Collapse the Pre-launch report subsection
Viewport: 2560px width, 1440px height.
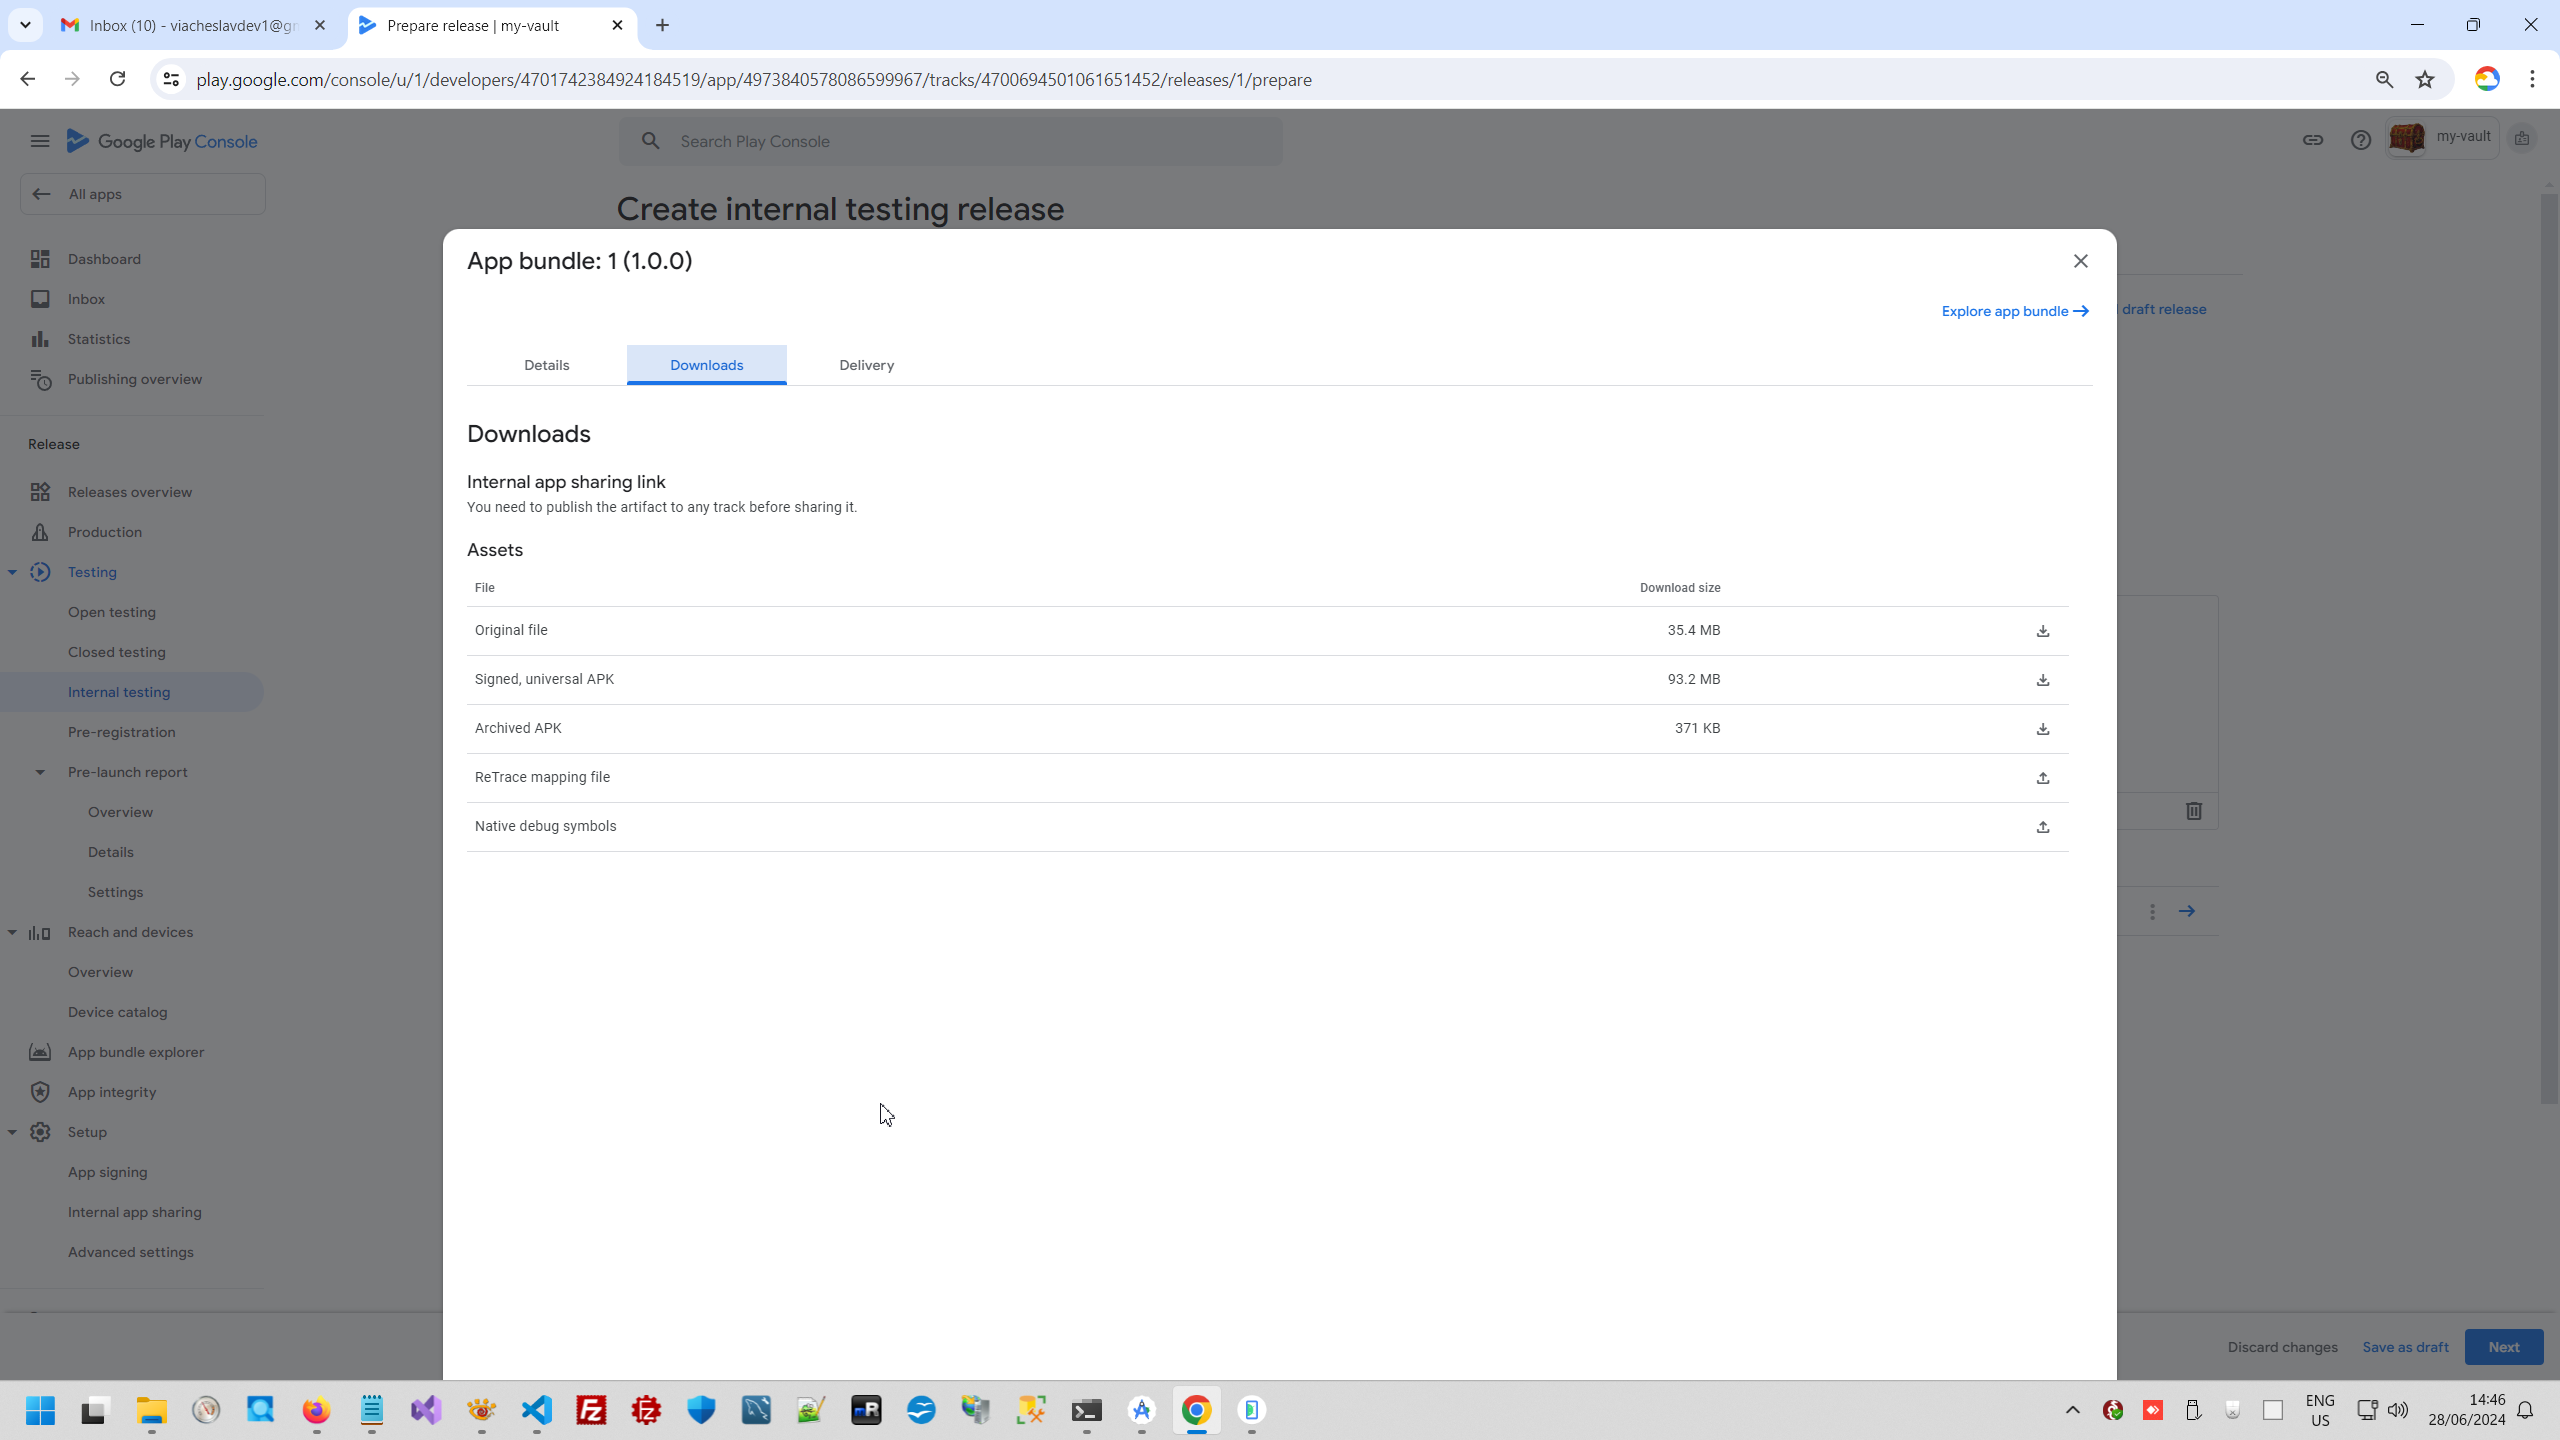pos(40,772)
